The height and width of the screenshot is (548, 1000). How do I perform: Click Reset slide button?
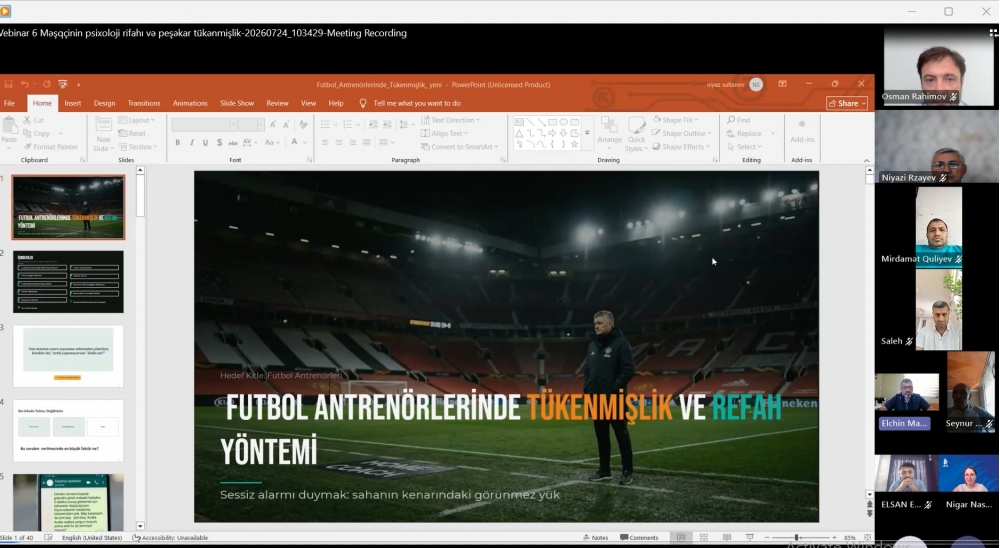tap(132, 133)
